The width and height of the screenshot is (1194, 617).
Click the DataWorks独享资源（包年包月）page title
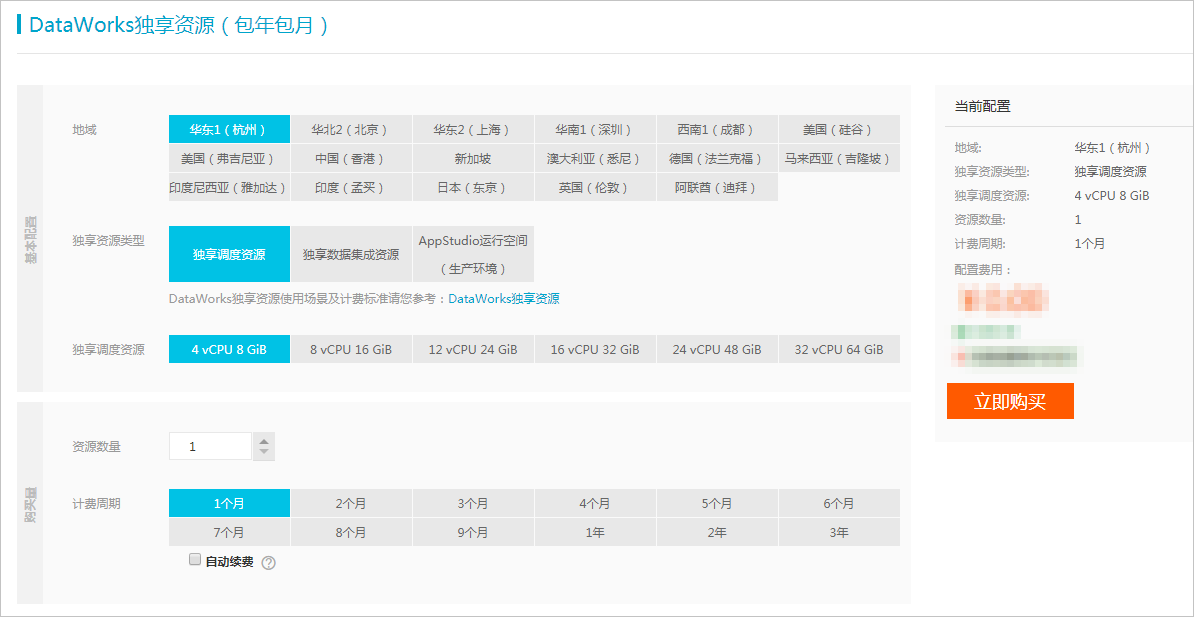coord(180,24)
